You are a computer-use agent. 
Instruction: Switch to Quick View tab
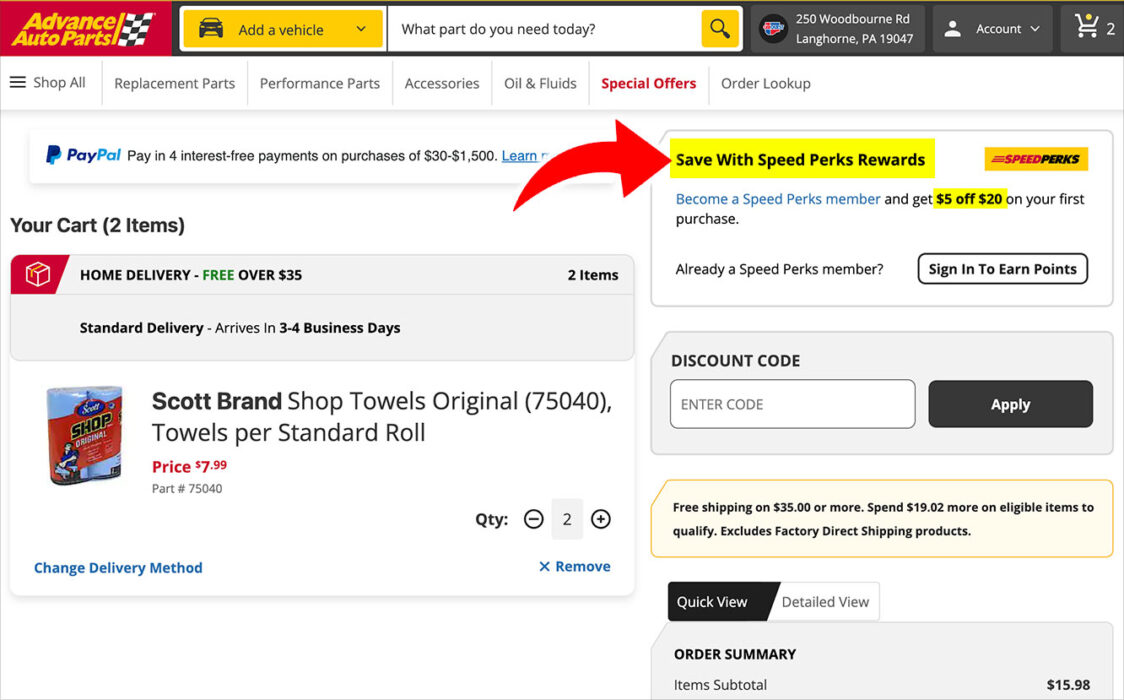(718, 602)
